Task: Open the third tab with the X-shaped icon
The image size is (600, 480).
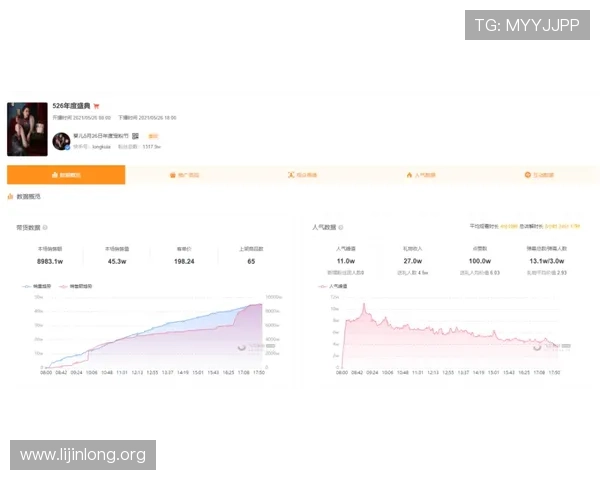Action: 302,175
